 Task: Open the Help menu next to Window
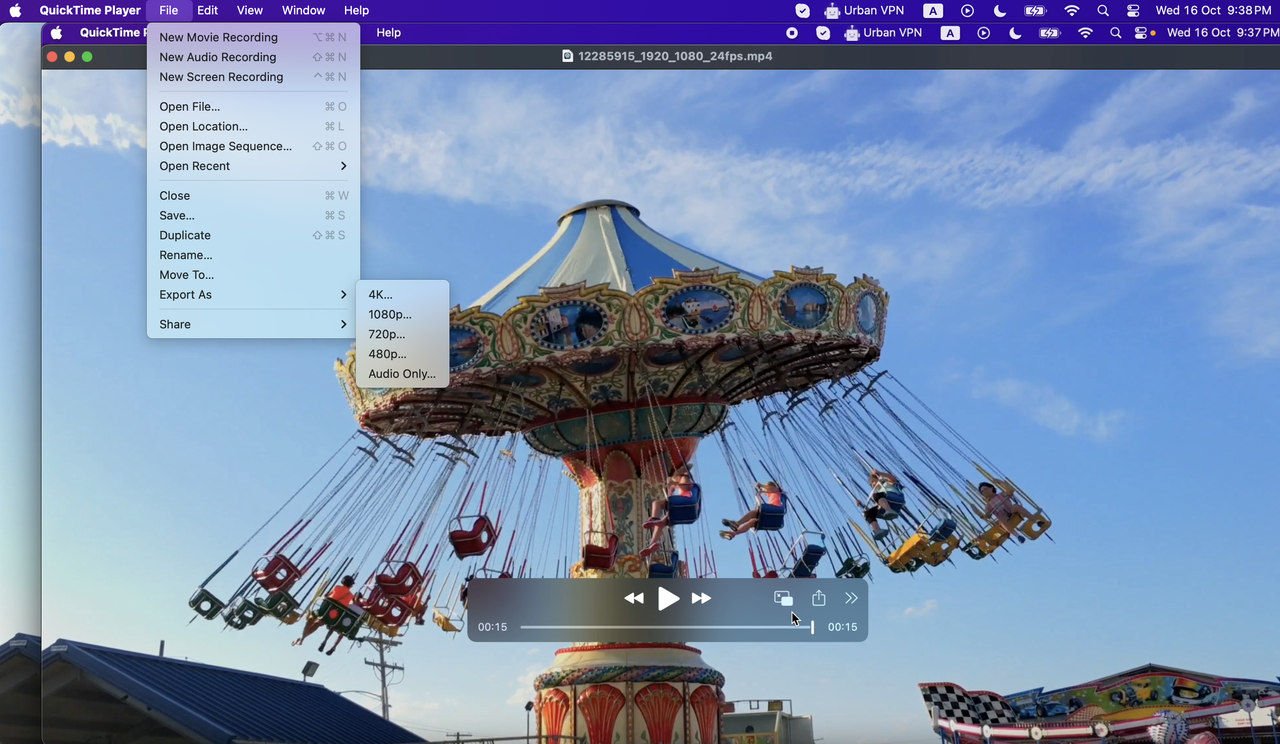(x=356, y=10)
